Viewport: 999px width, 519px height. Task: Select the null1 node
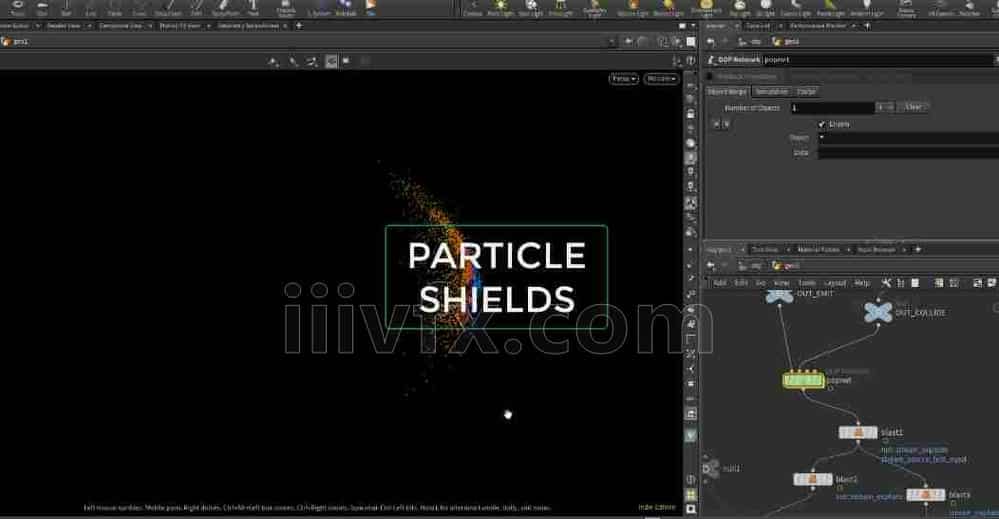[711, 469]
